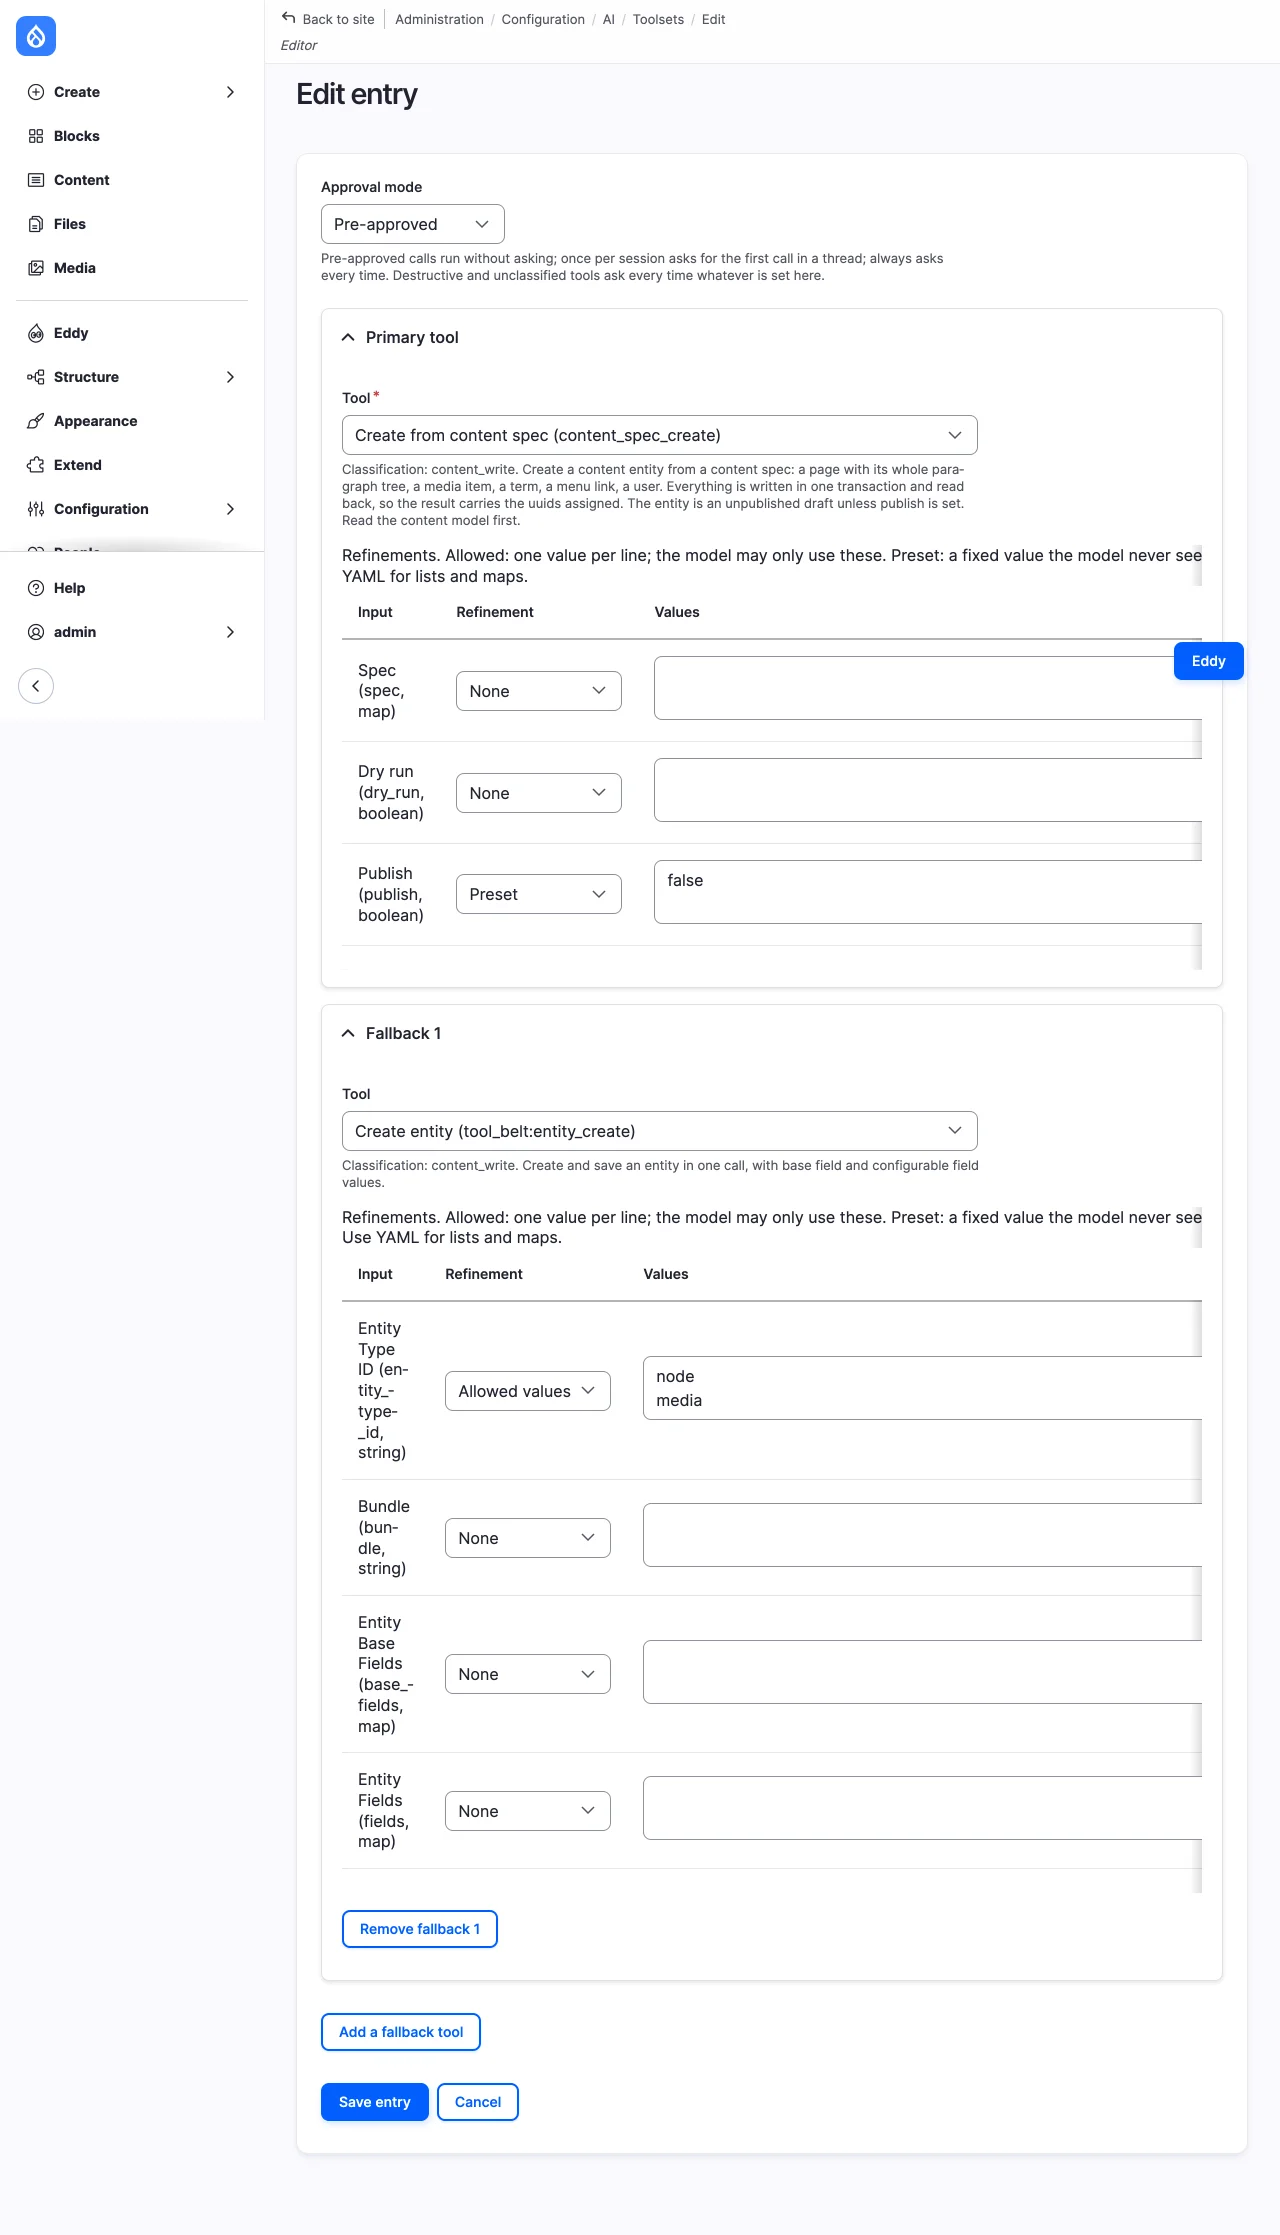Image resolution: width=1280 pixels, height=2235 pixels.
Task: Click the Content icon in sidebar
Action: (36, 180)
